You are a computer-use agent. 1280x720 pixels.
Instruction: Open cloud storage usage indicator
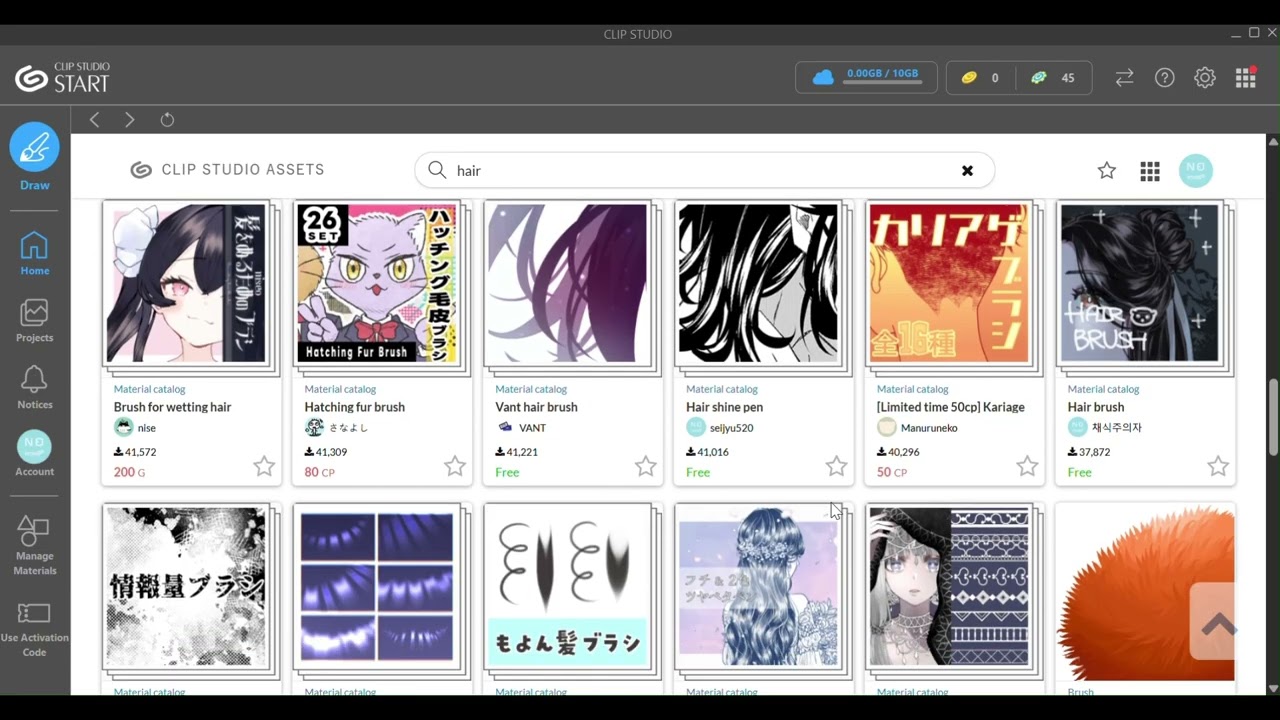pos(866,77)
